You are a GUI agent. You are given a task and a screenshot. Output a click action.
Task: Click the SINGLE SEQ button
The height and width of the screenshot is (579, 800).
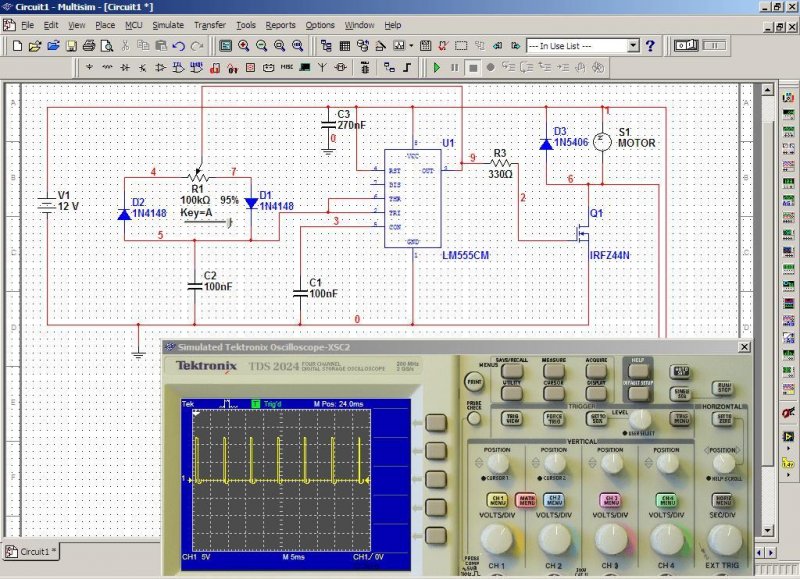pyautogui.click(x=681, y=393)
